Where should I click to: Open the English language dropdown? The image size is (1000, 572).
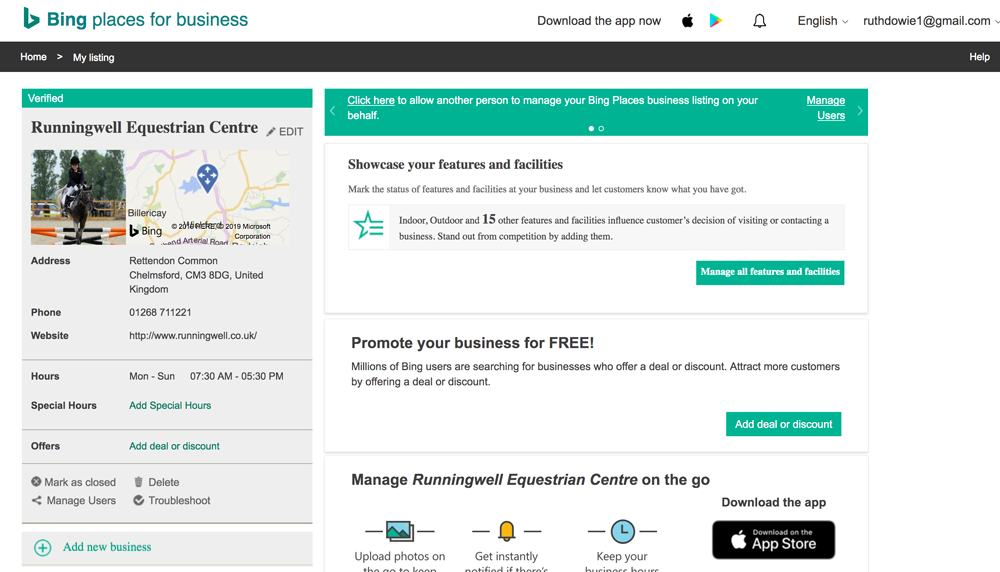[x=823, y=21]
